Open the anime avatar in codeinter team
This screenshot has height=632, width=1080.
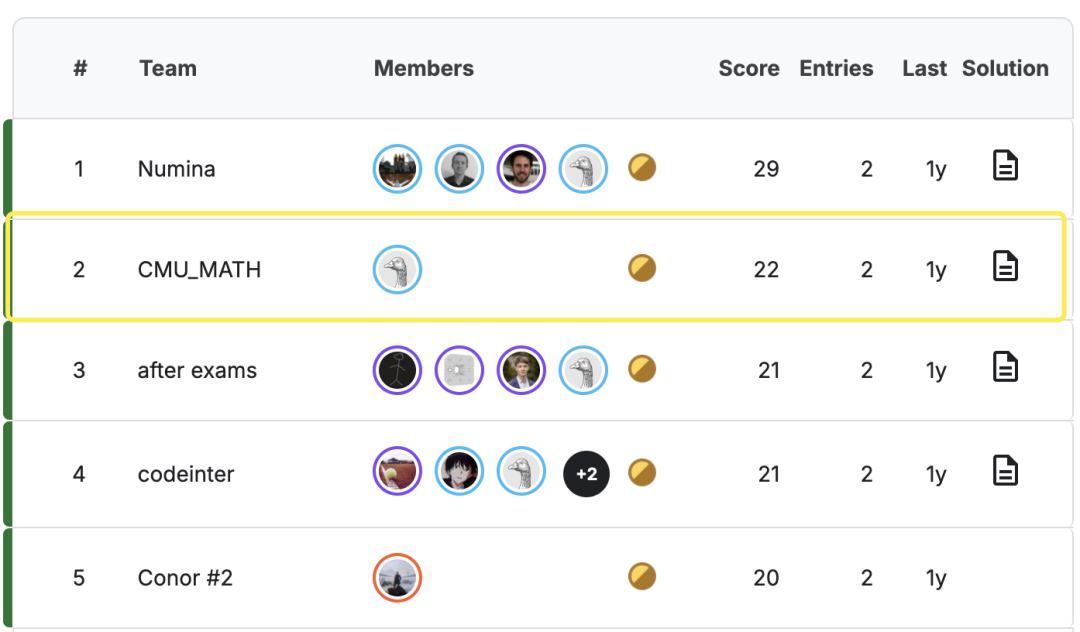459,471
